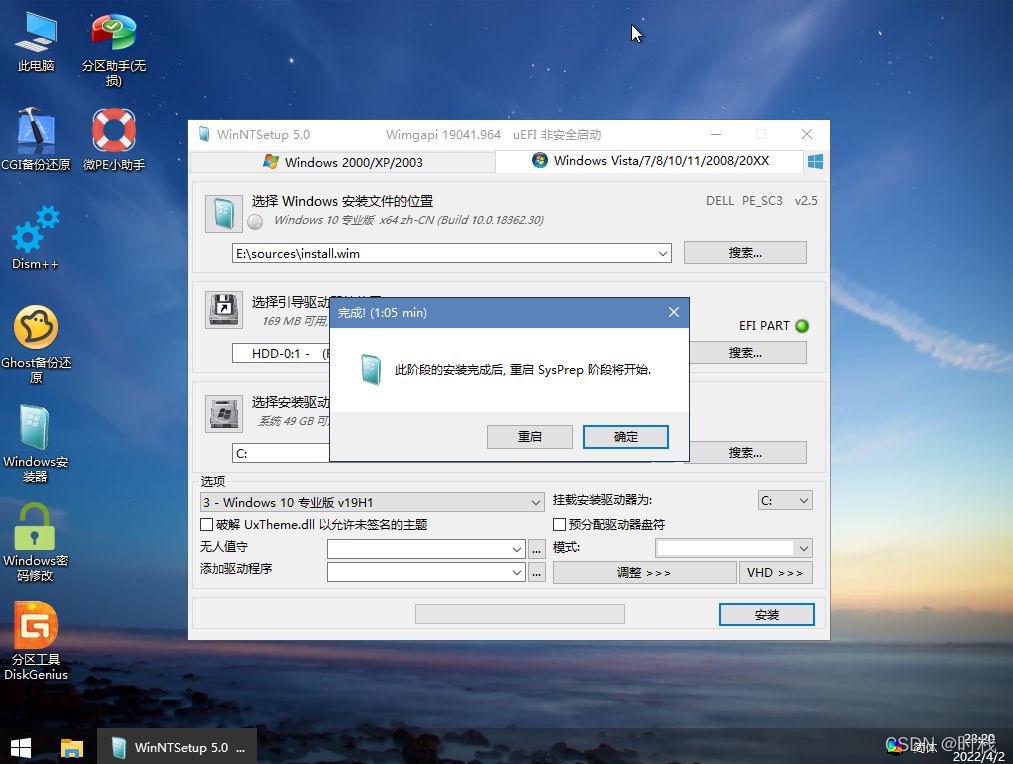Click the input method tray icon
Image resolution: width=1013 pixels, height=764 pixels.
pyautogui.click(x=895, y=747)
